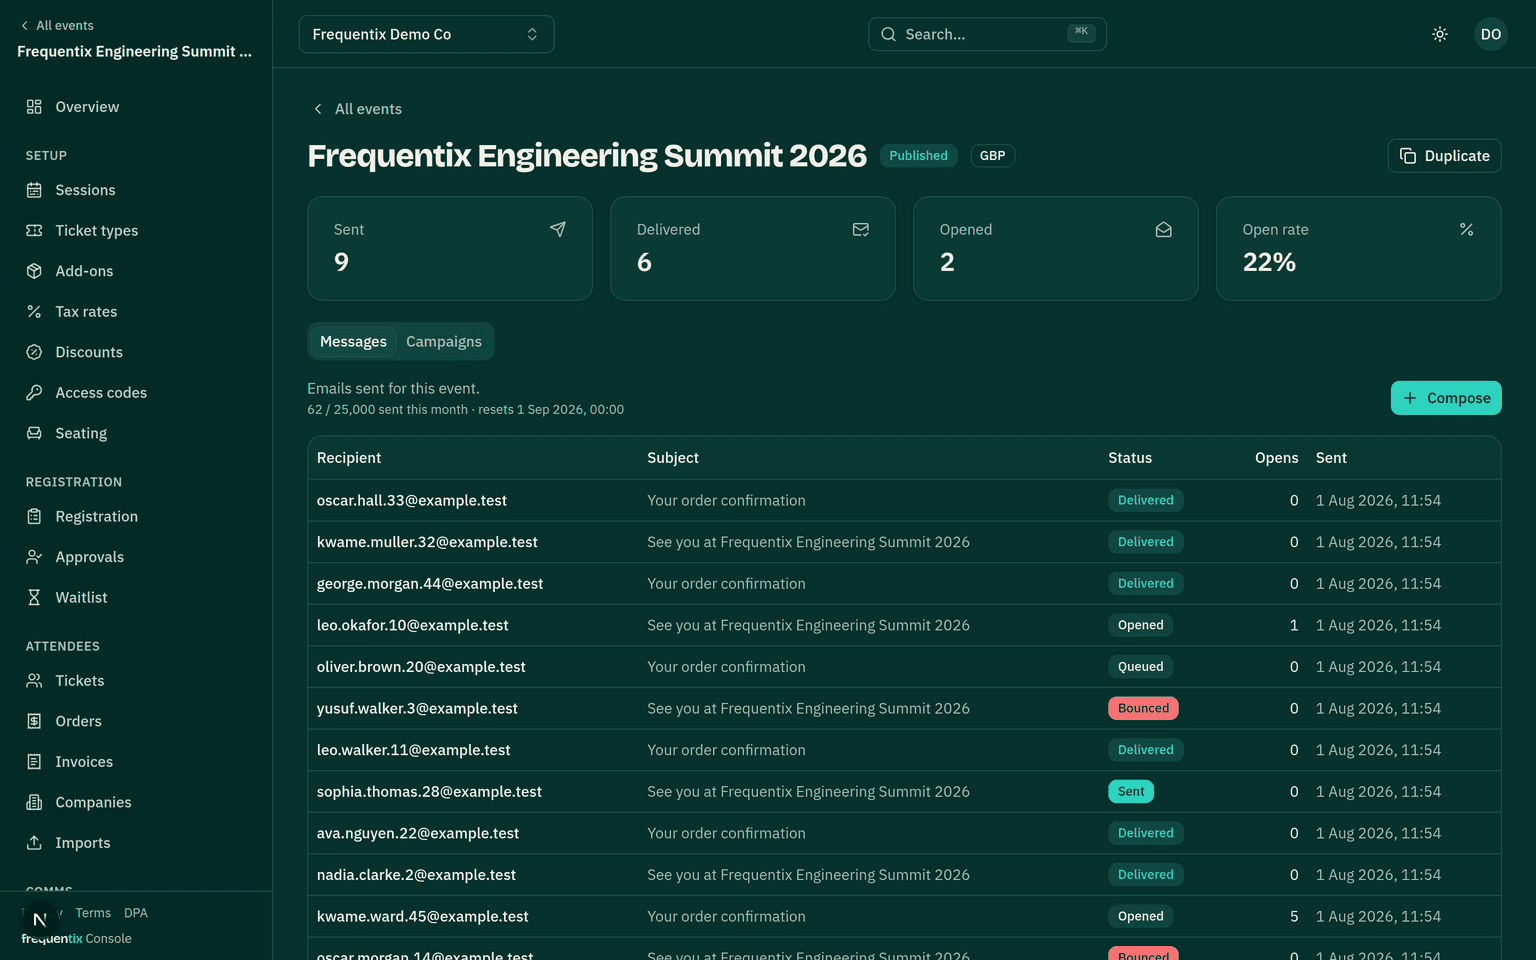Click the Duplicate button

tap(1444, 156)
